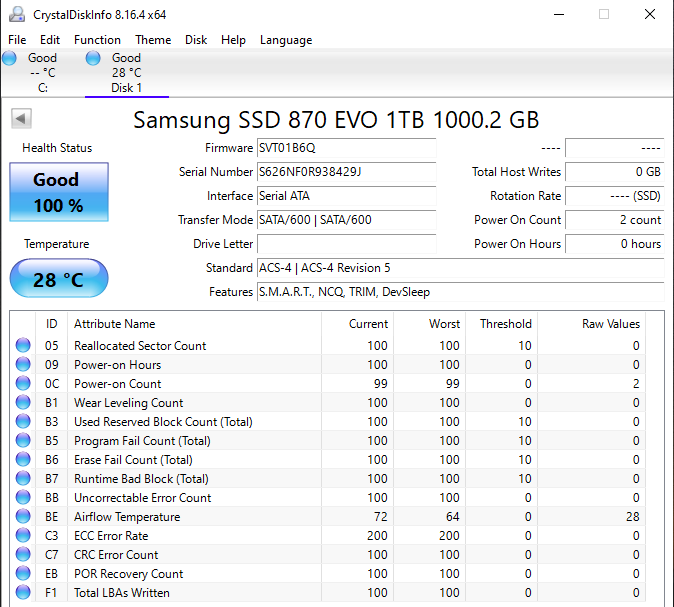The width and height of the screenshot is (674, 607).
Task: Click the 28 °C temperature button
Action: pyautogui.click(x=59, y=279)
